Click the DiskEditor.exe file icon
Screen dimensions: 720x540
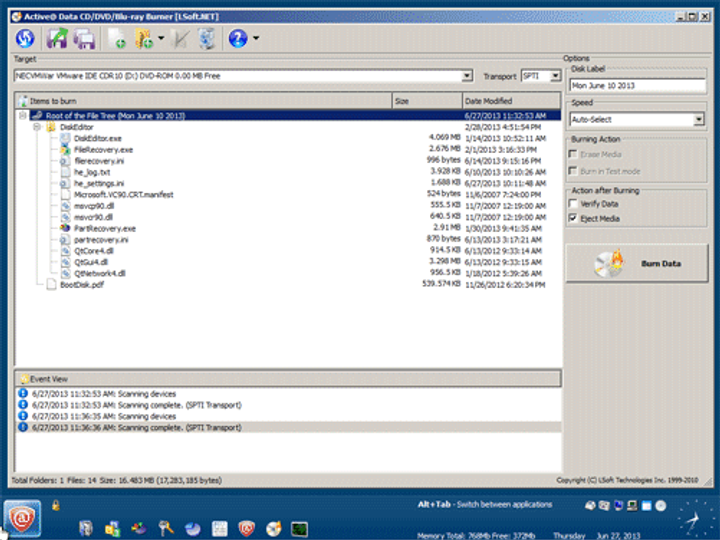point(65,138)
